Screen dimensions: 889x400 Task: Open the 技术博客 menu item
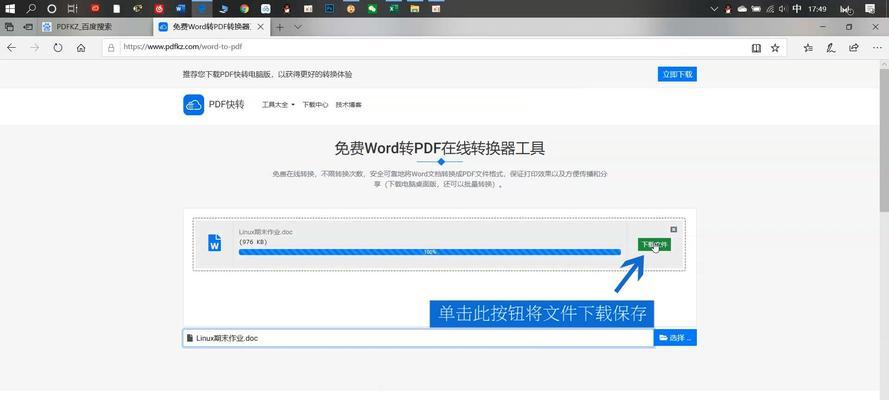(348, 105)
